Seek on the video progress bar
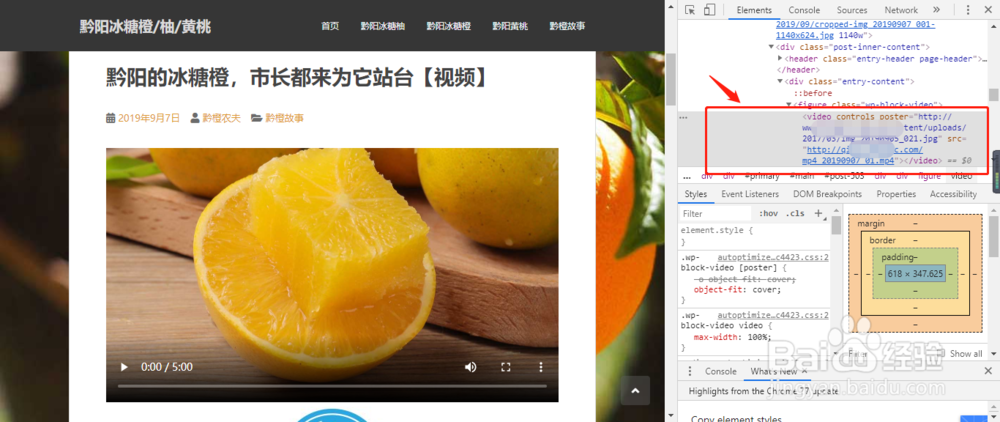1000x422 pixels. (x=332, y=386)
